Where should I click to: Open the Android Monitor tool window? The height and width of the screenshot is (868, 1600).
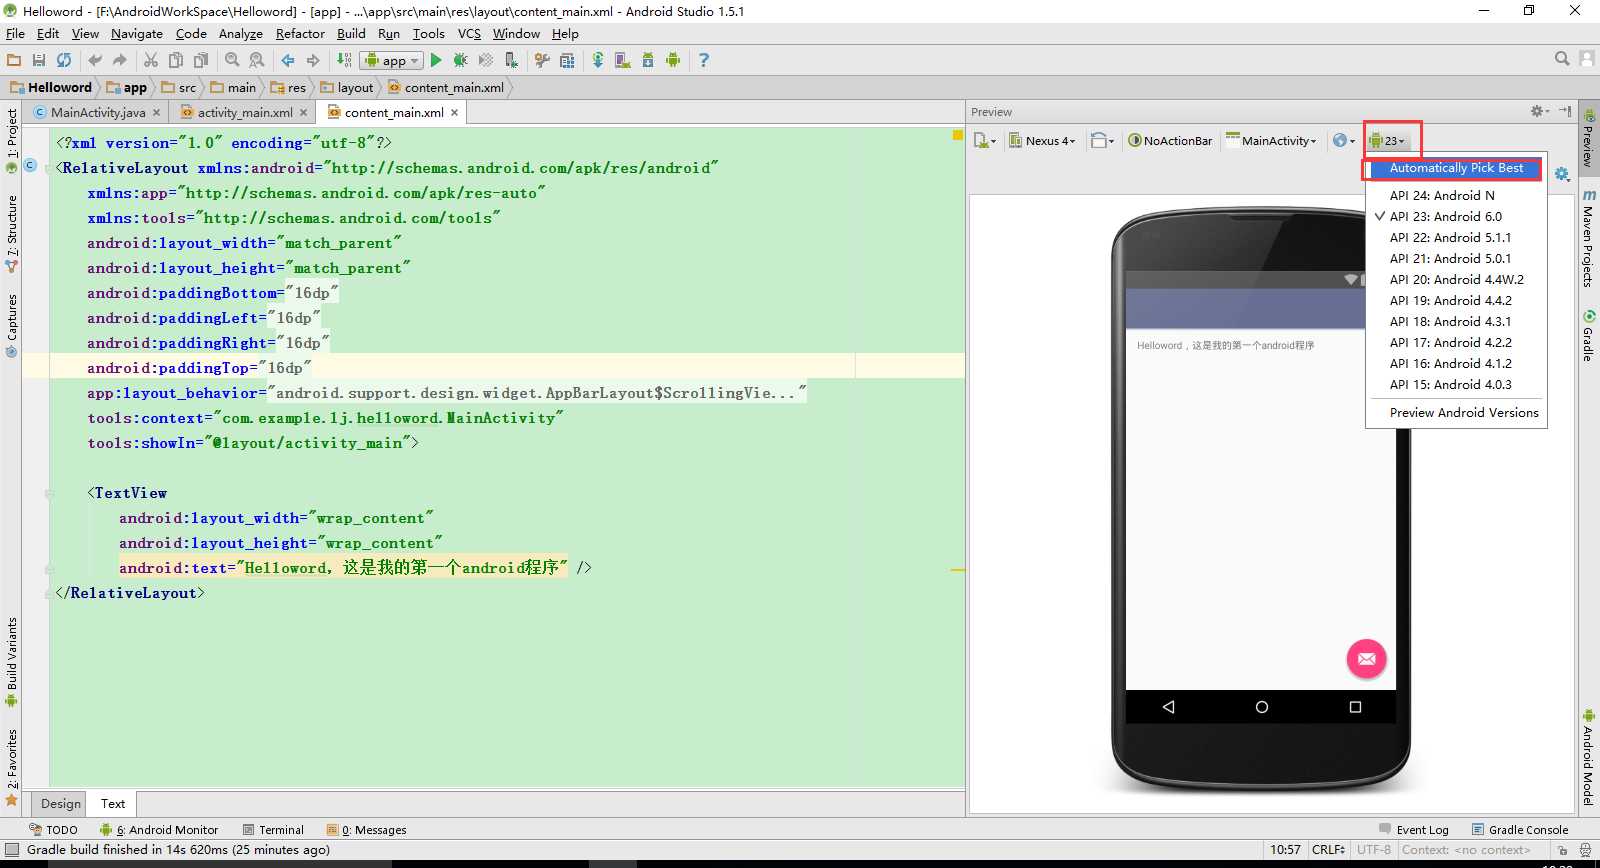click(x=159, y=830)
